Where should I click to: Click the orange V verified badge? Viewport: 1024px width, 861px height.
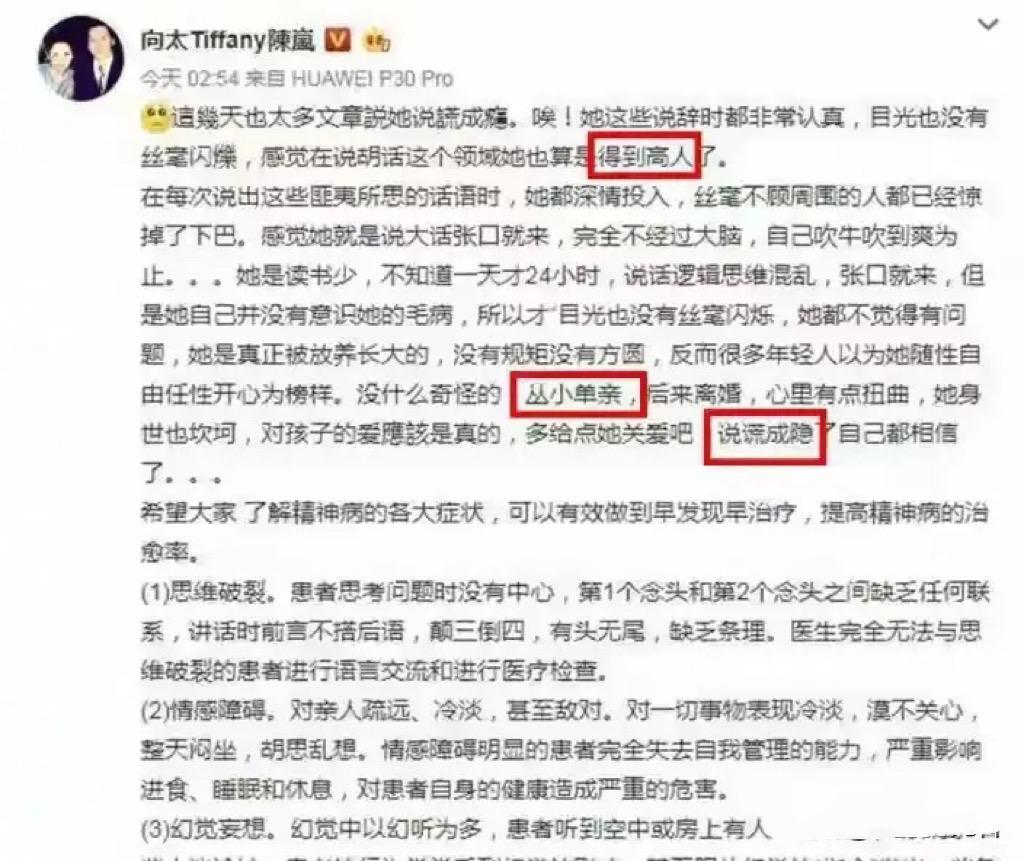click(338, 41)
